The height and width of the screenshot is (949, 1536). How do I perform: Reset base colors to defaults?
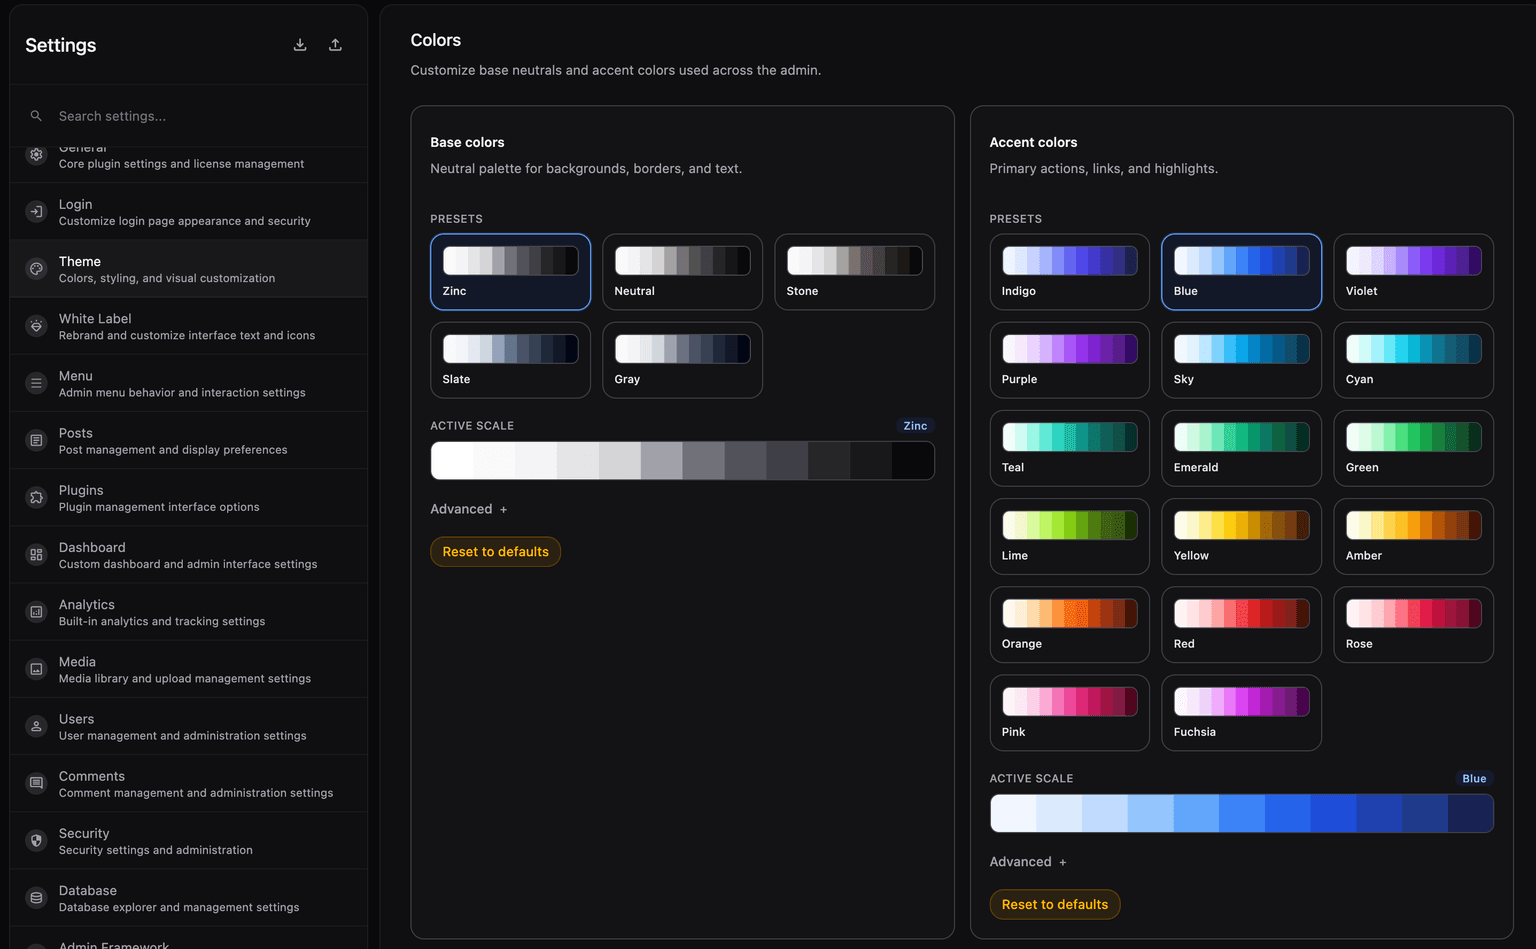[x=495, y=552]
